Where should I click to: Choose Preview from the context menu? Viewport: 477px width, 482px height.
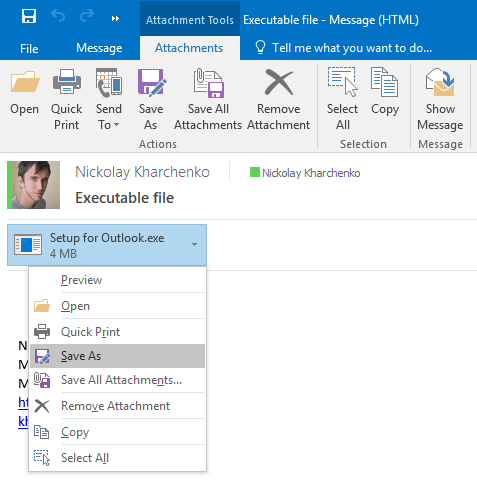117,280
